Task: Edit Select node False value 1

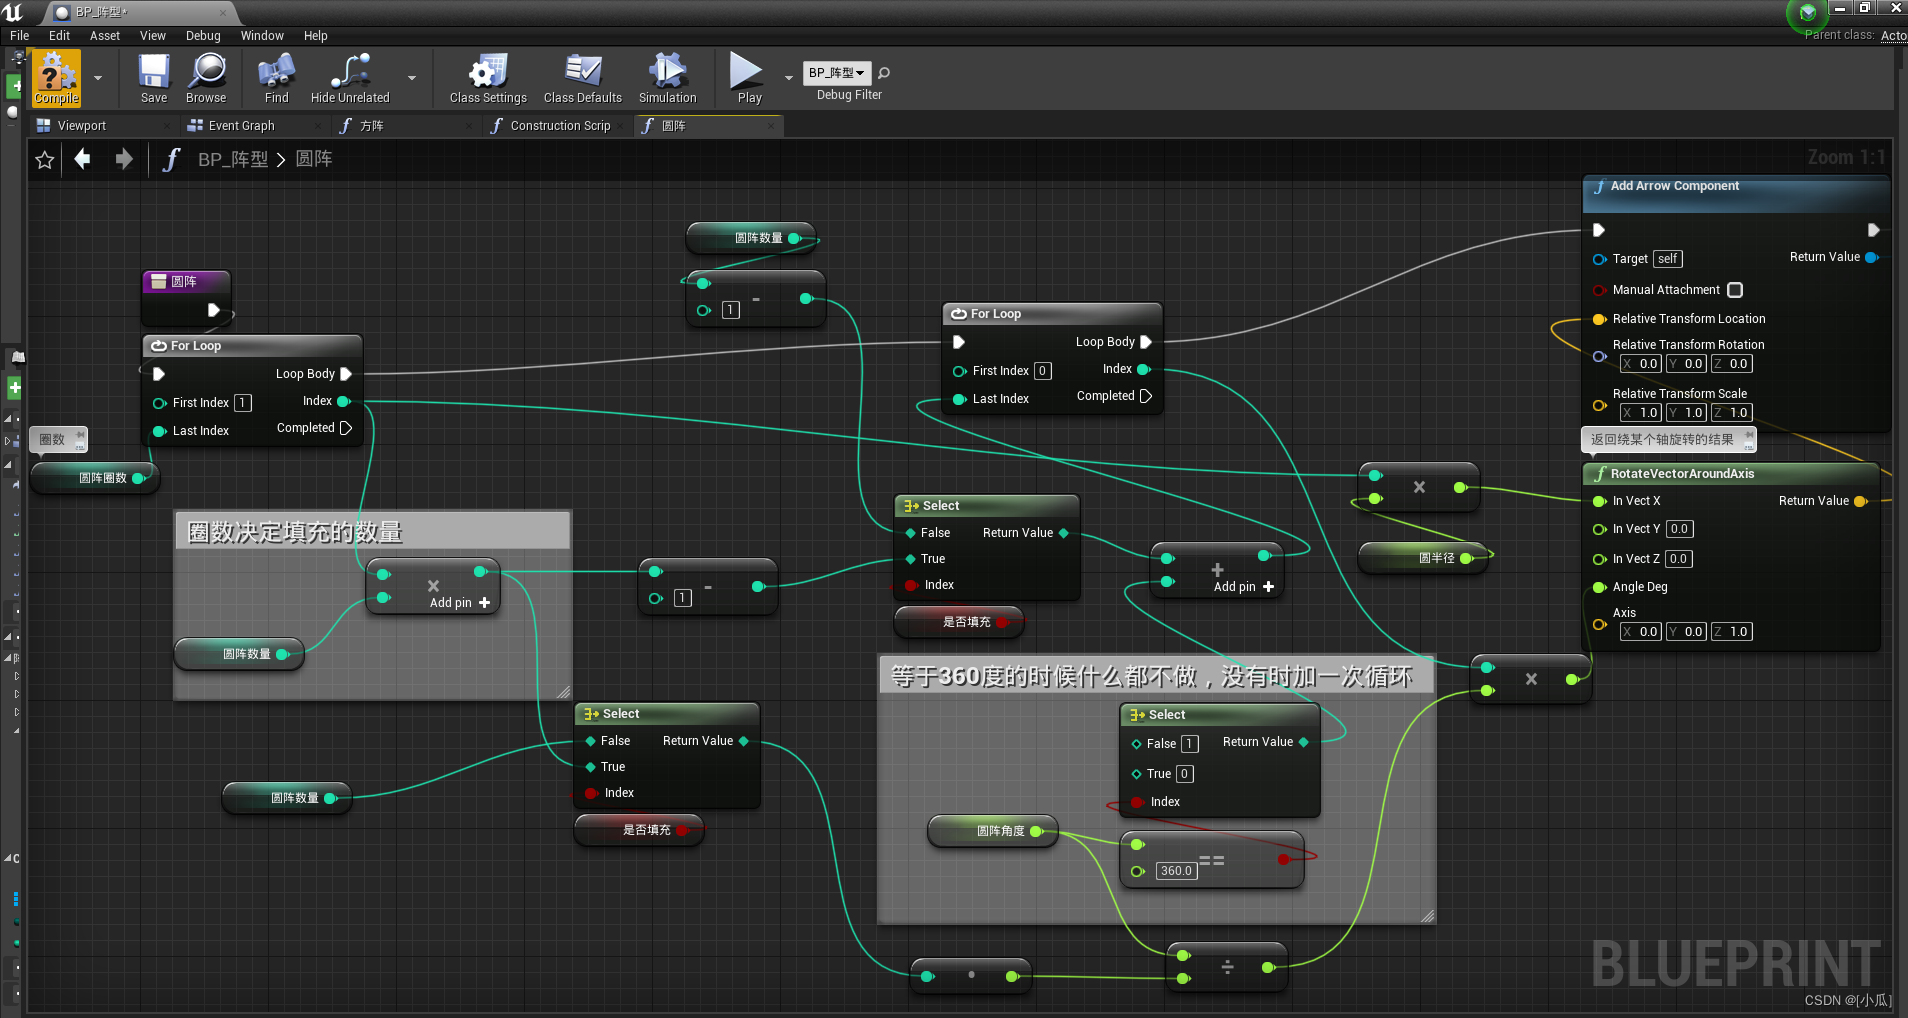Action: (x=1189, y=744)
